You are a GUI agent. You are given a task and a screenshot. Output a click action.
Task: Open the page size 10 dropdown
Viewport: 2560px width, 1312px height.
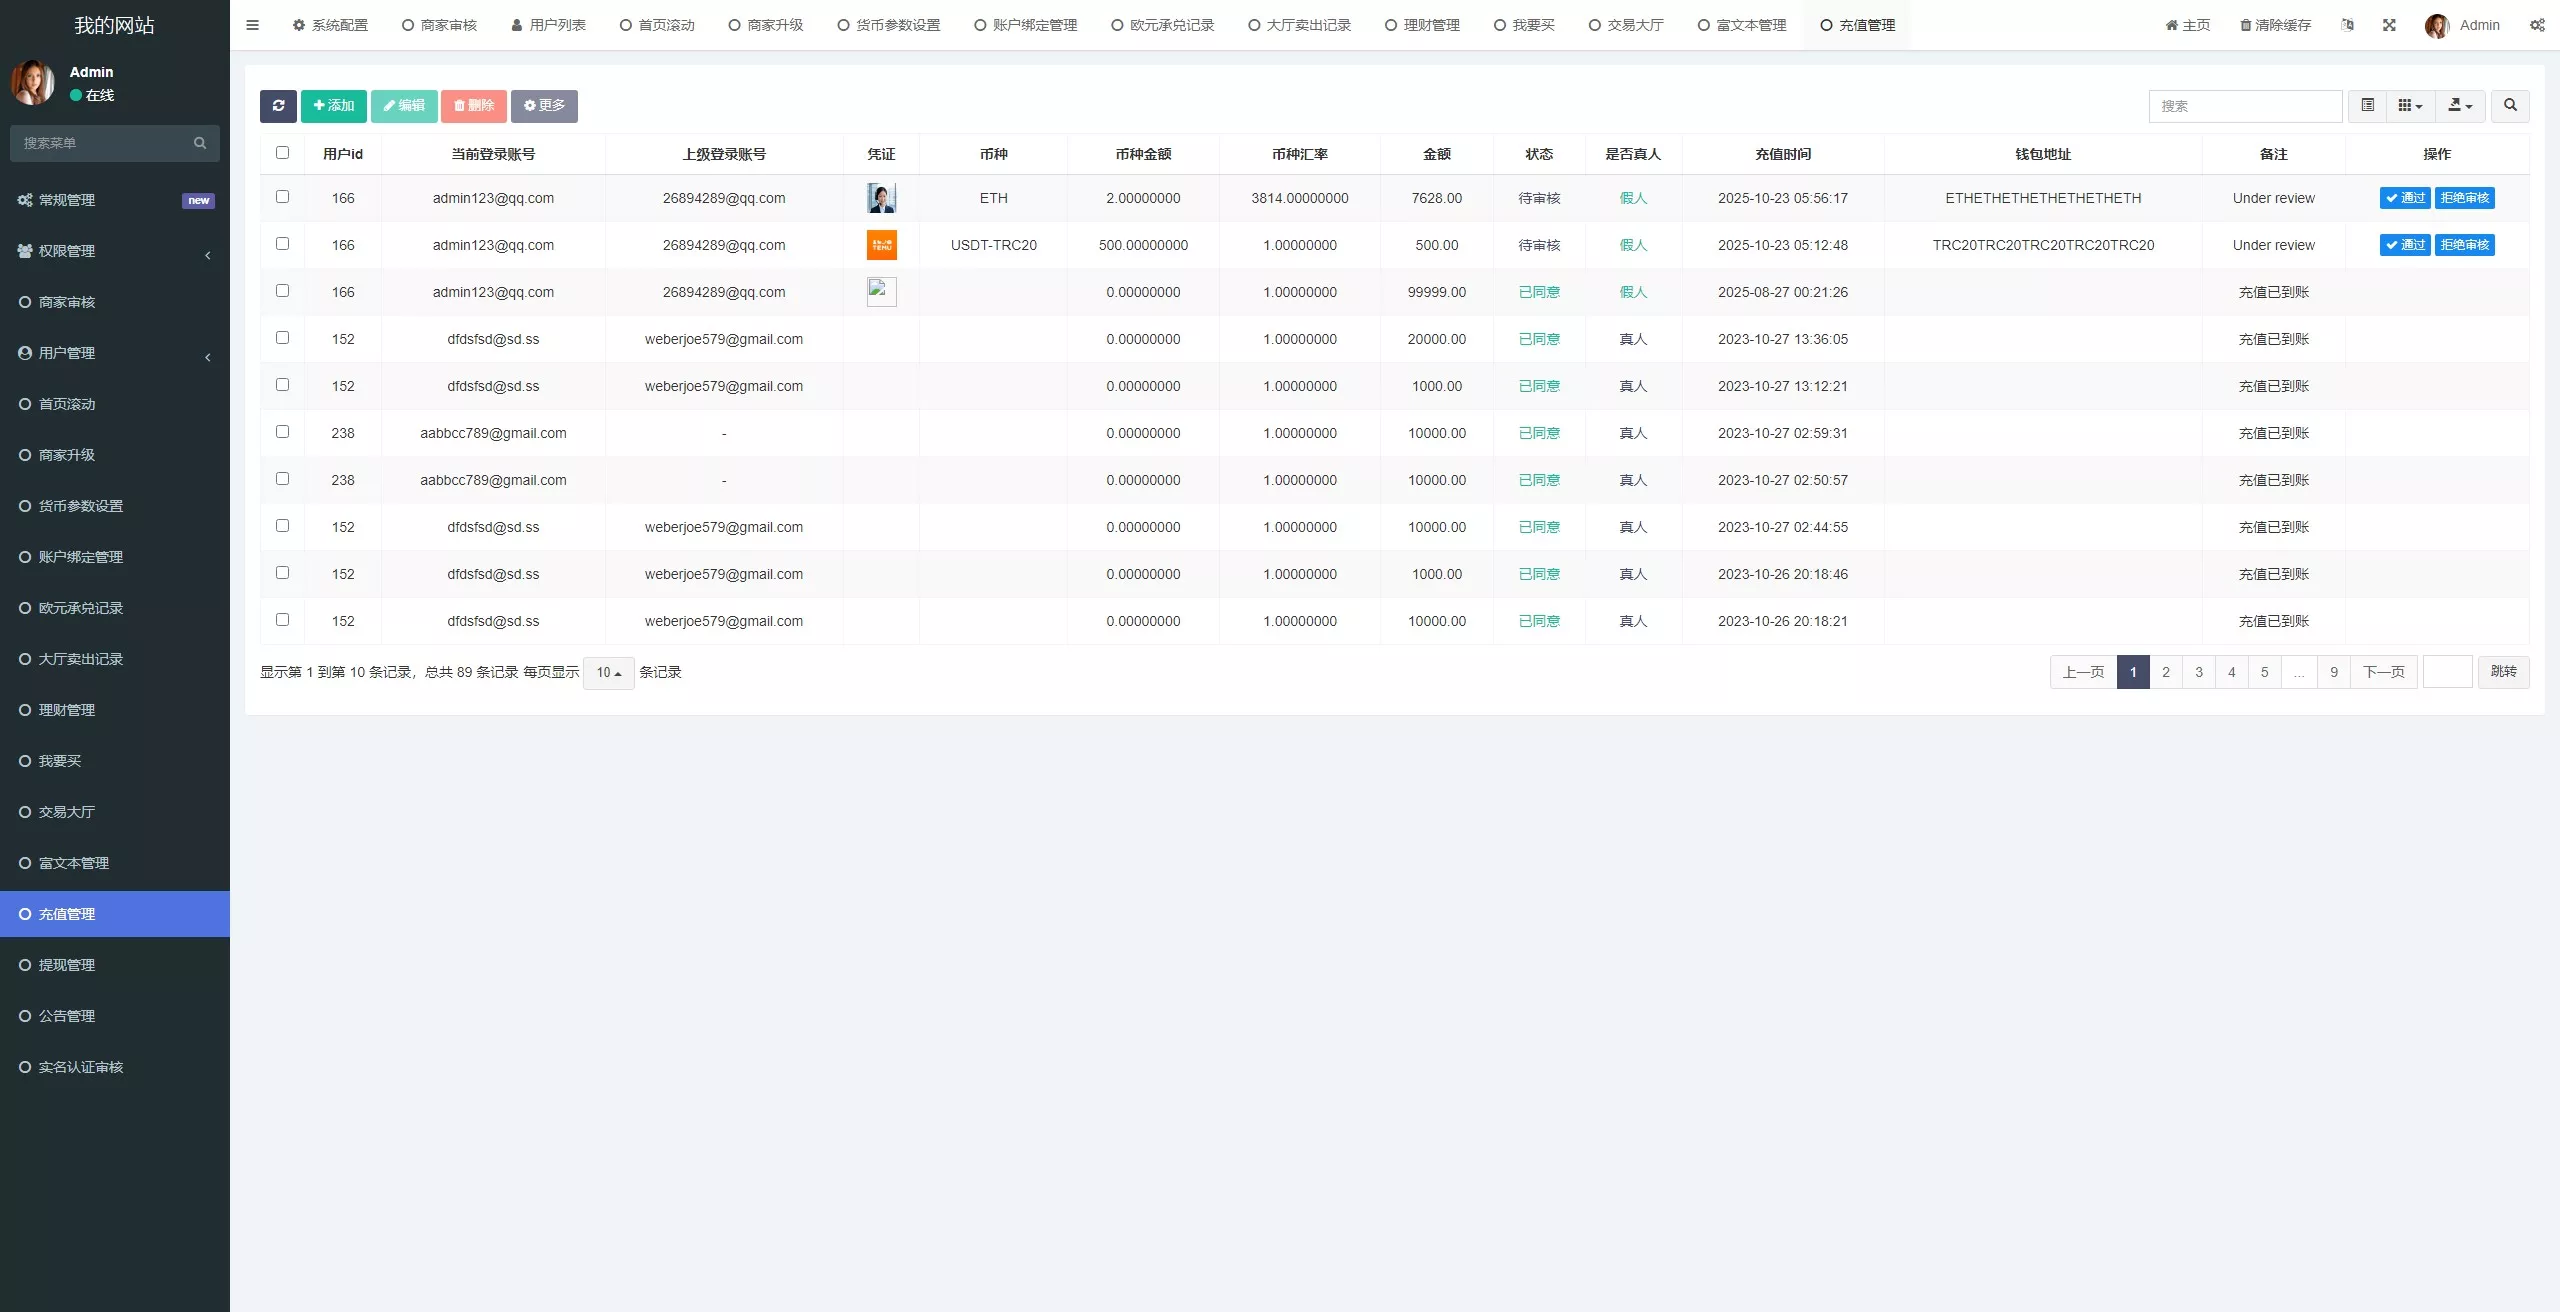[x=609, y=673]
